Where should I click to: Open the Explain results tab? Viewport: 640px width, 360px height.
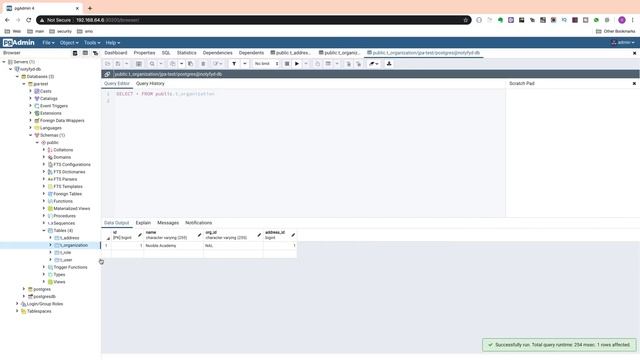(x=143, y=223)
